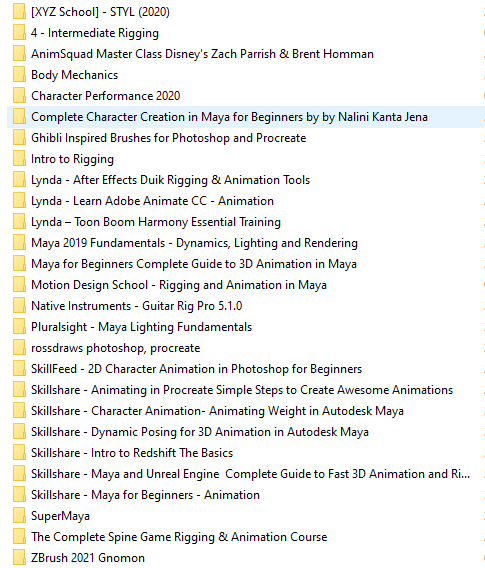Click the folder icon for Pluralsight - Maya Lighting Fundamentals
This screenshot has width=485, height=568.
[19, 327]
